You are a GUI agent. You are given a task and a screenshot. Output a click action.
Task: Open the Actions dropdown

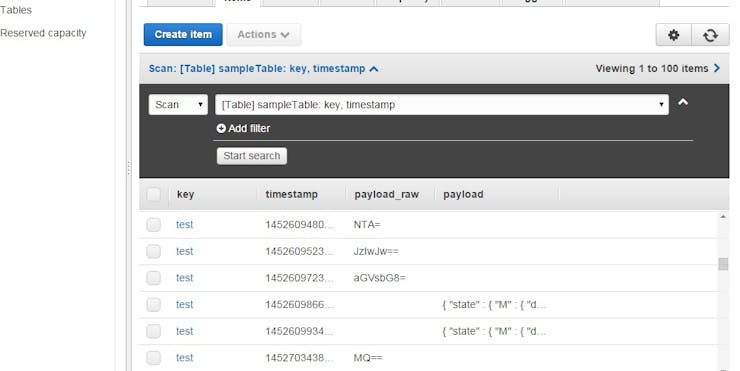(x=263, y=34)
